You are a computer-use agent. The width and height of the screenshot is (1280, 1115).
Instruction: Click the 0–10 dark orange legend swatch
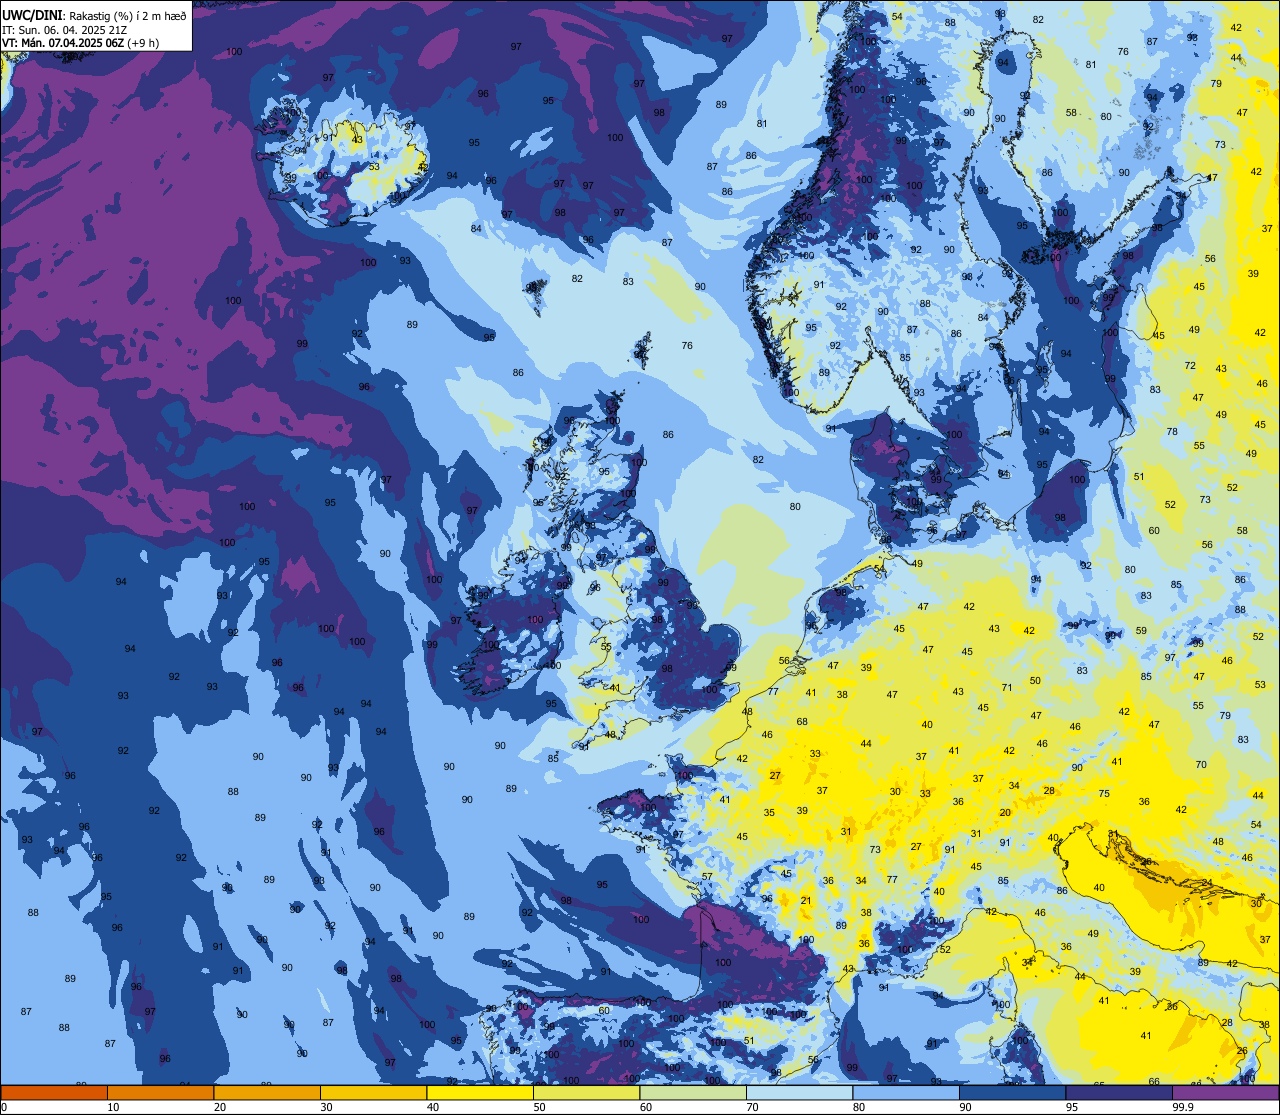click(x=54, y=1092)
